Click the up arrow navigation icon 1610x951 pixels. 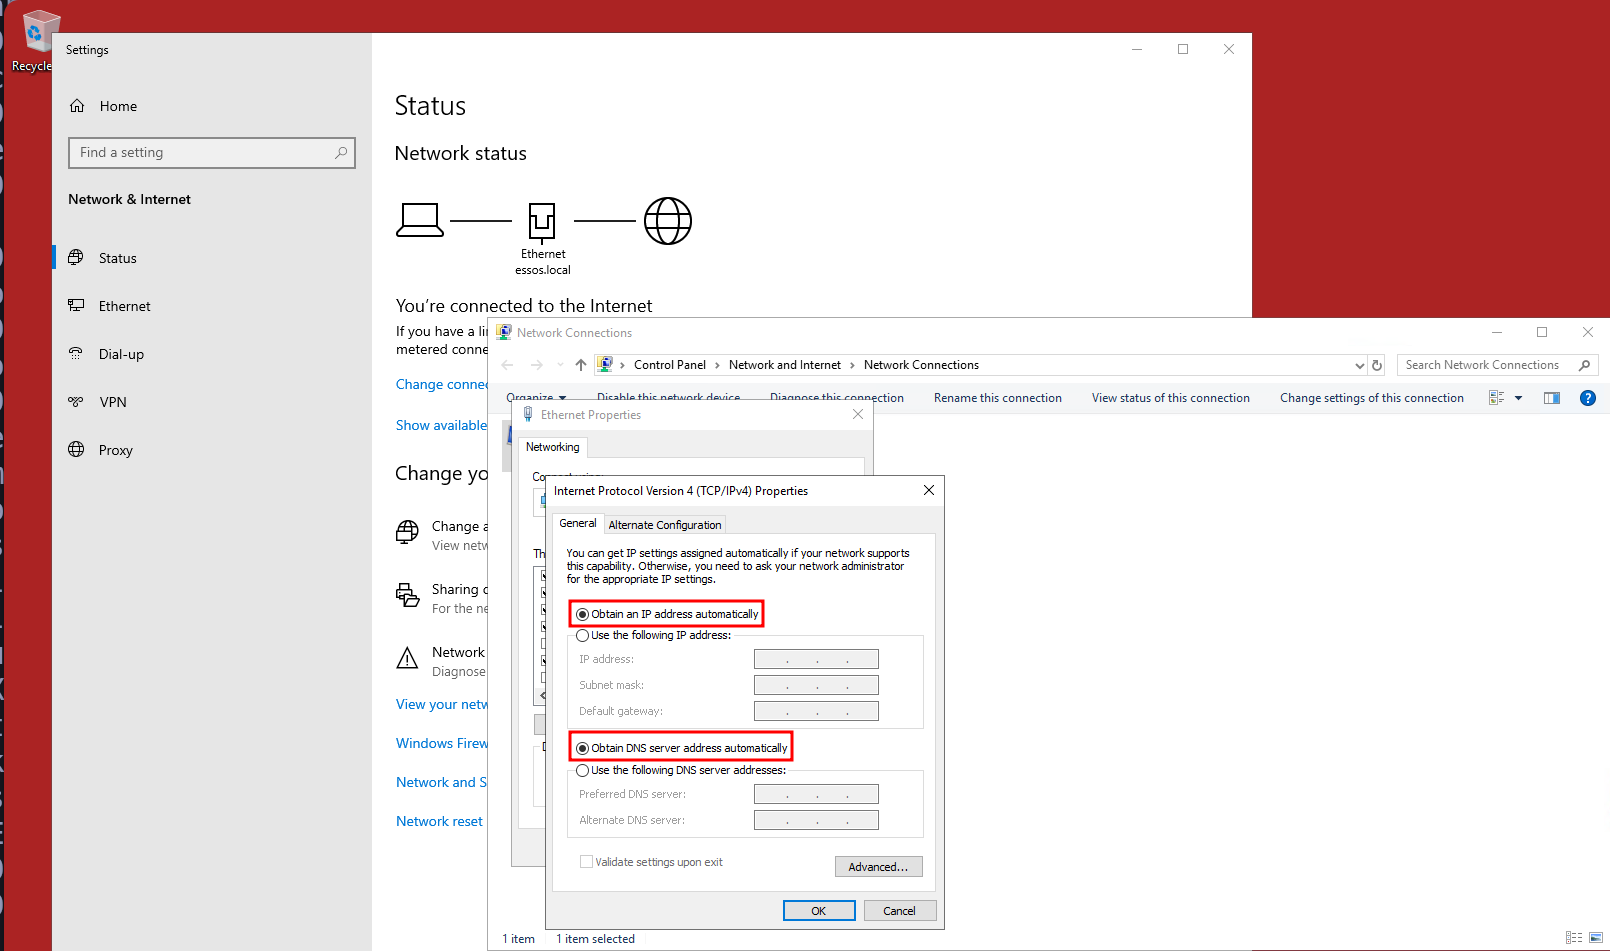(581, 365)
